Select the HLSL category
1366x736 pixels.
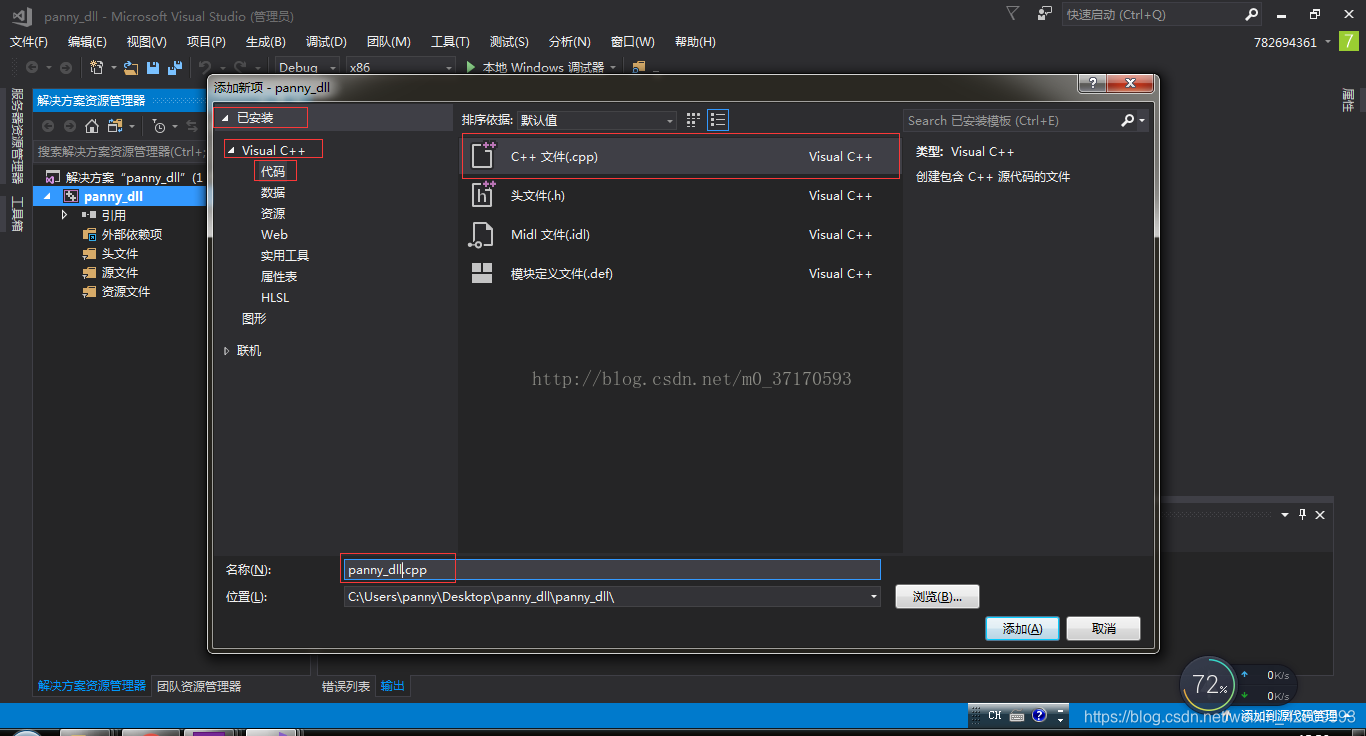pyautogui.click(x=275, y=298)
